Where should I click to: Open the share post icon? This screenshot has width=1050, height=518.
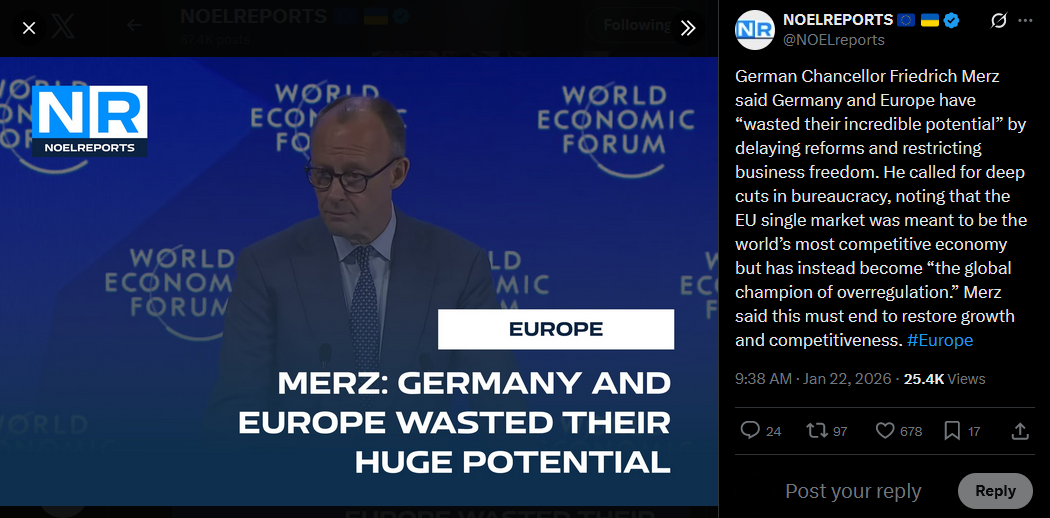(x=1019, y=430)
